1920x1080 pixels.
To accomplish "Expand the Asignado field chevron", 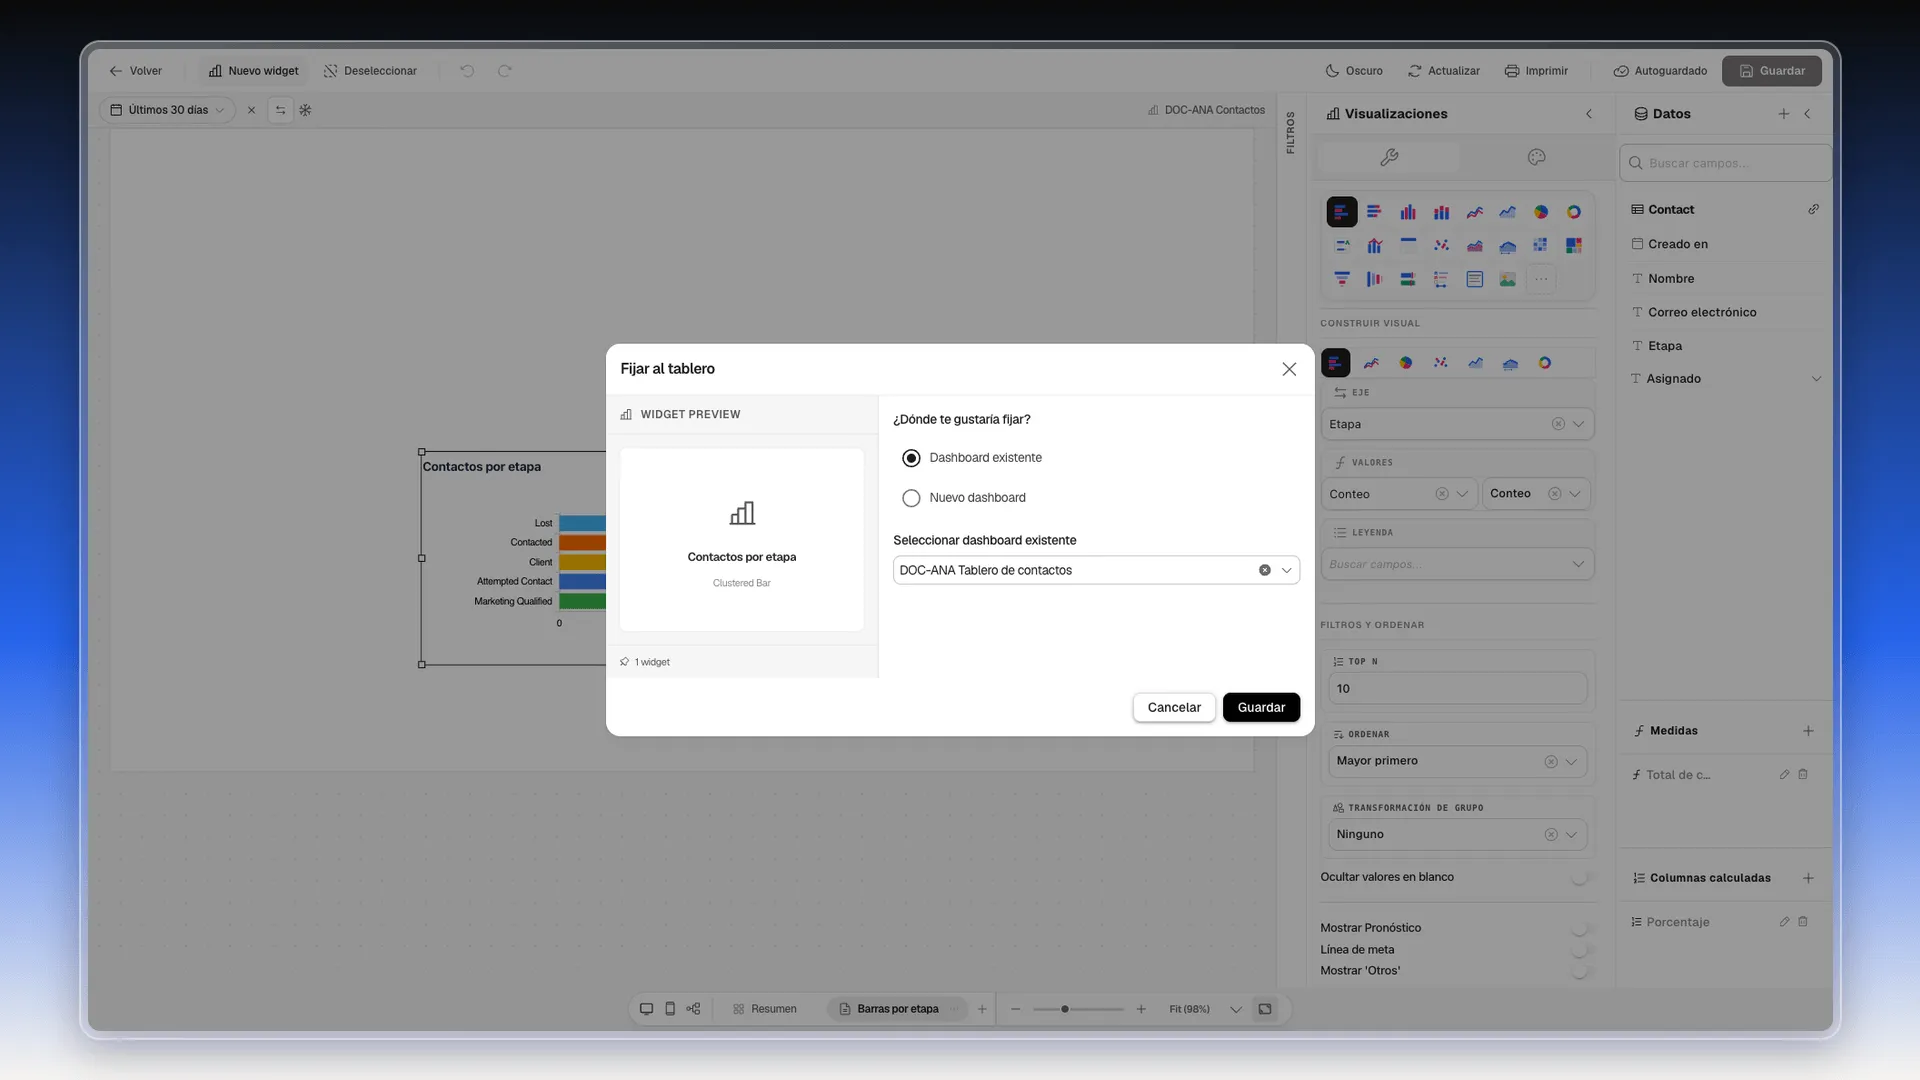I will 1817,379.
